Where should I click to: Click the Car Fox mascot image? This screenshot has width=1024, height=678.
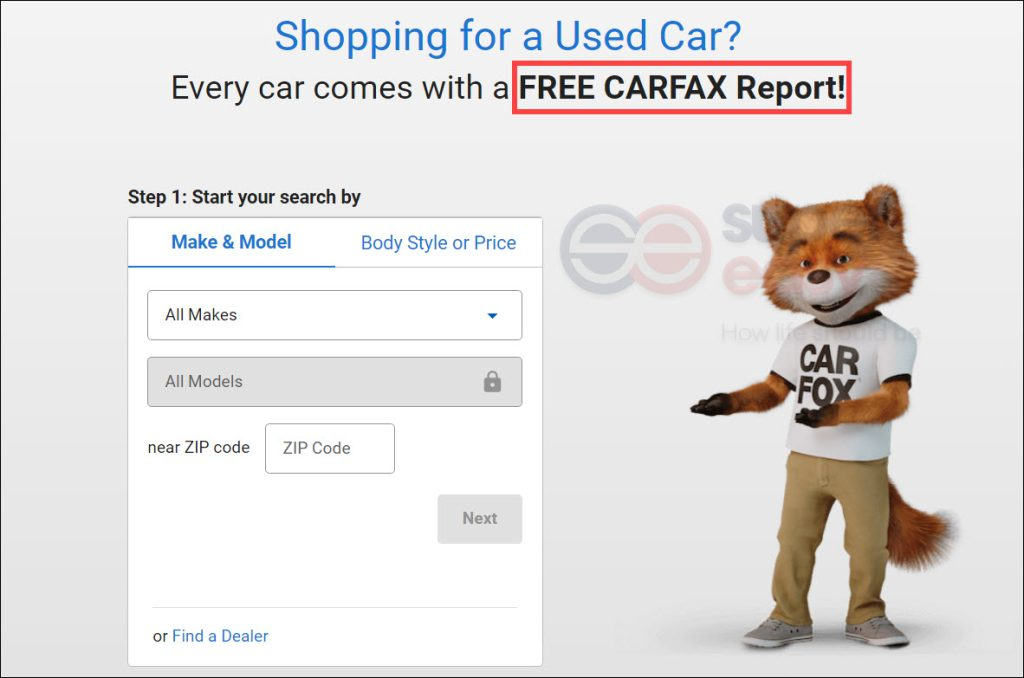tap(824, 417)
